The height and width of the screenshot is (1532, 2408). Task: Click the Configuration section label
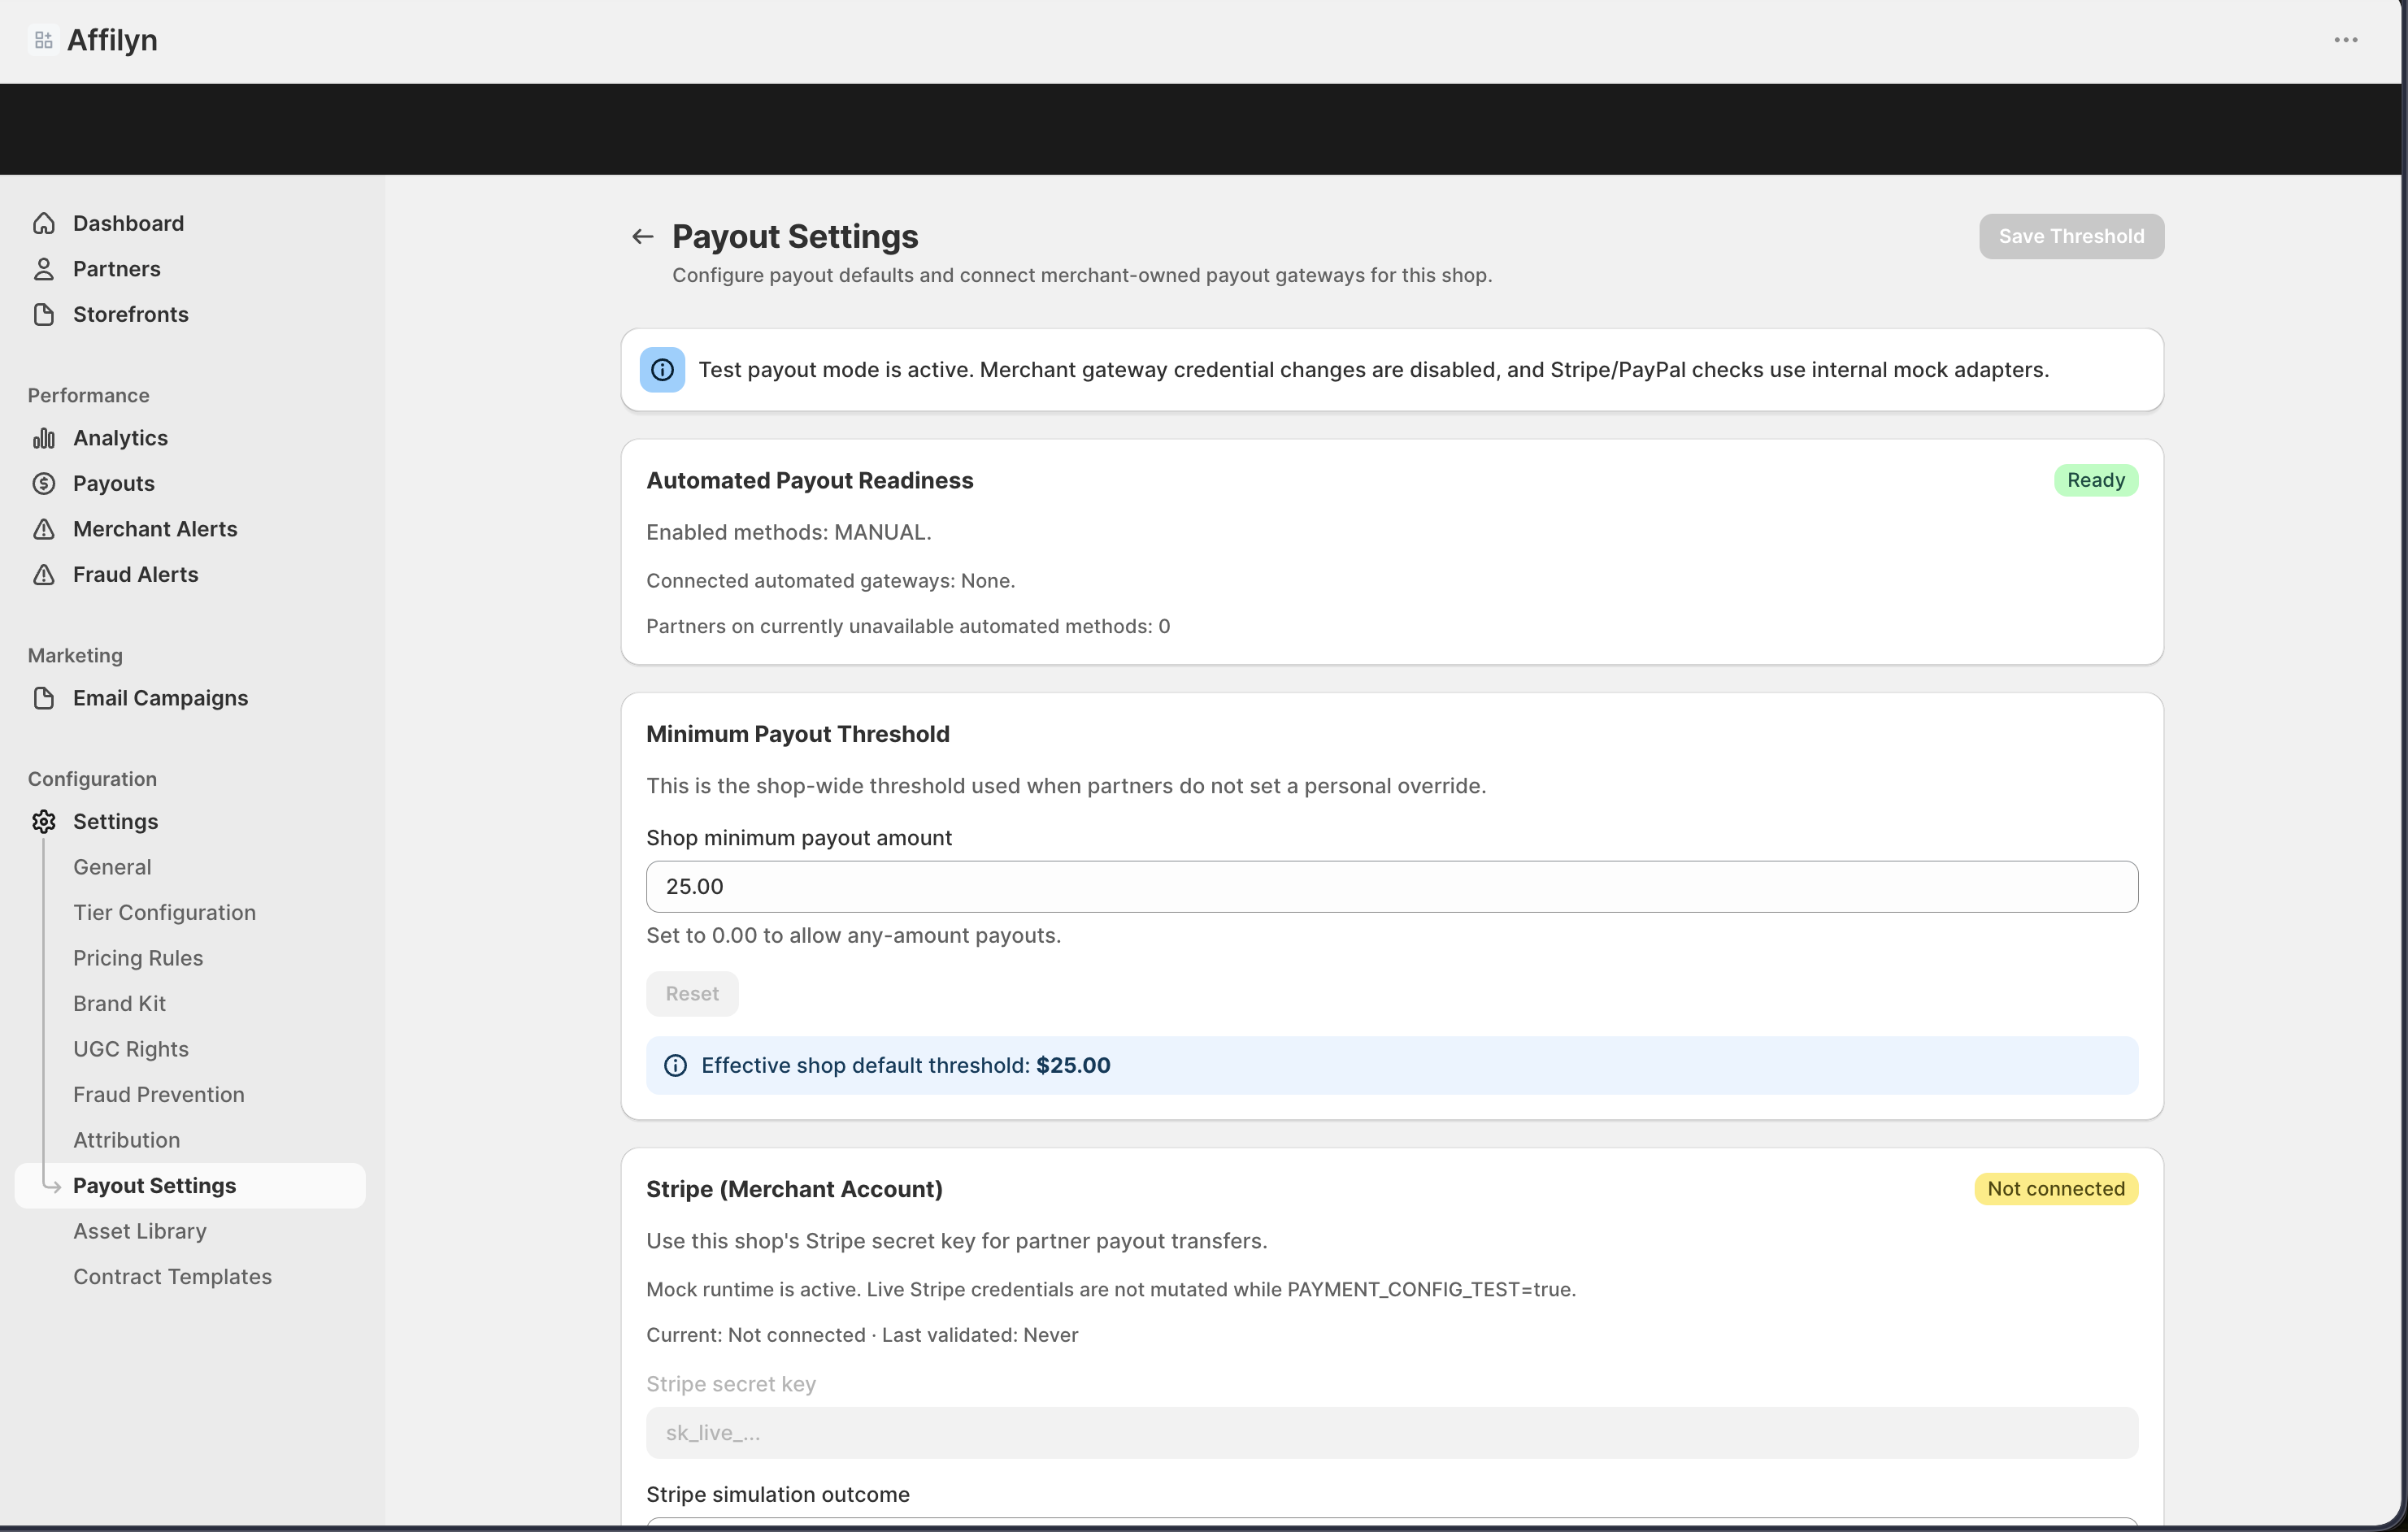point(92,779)
